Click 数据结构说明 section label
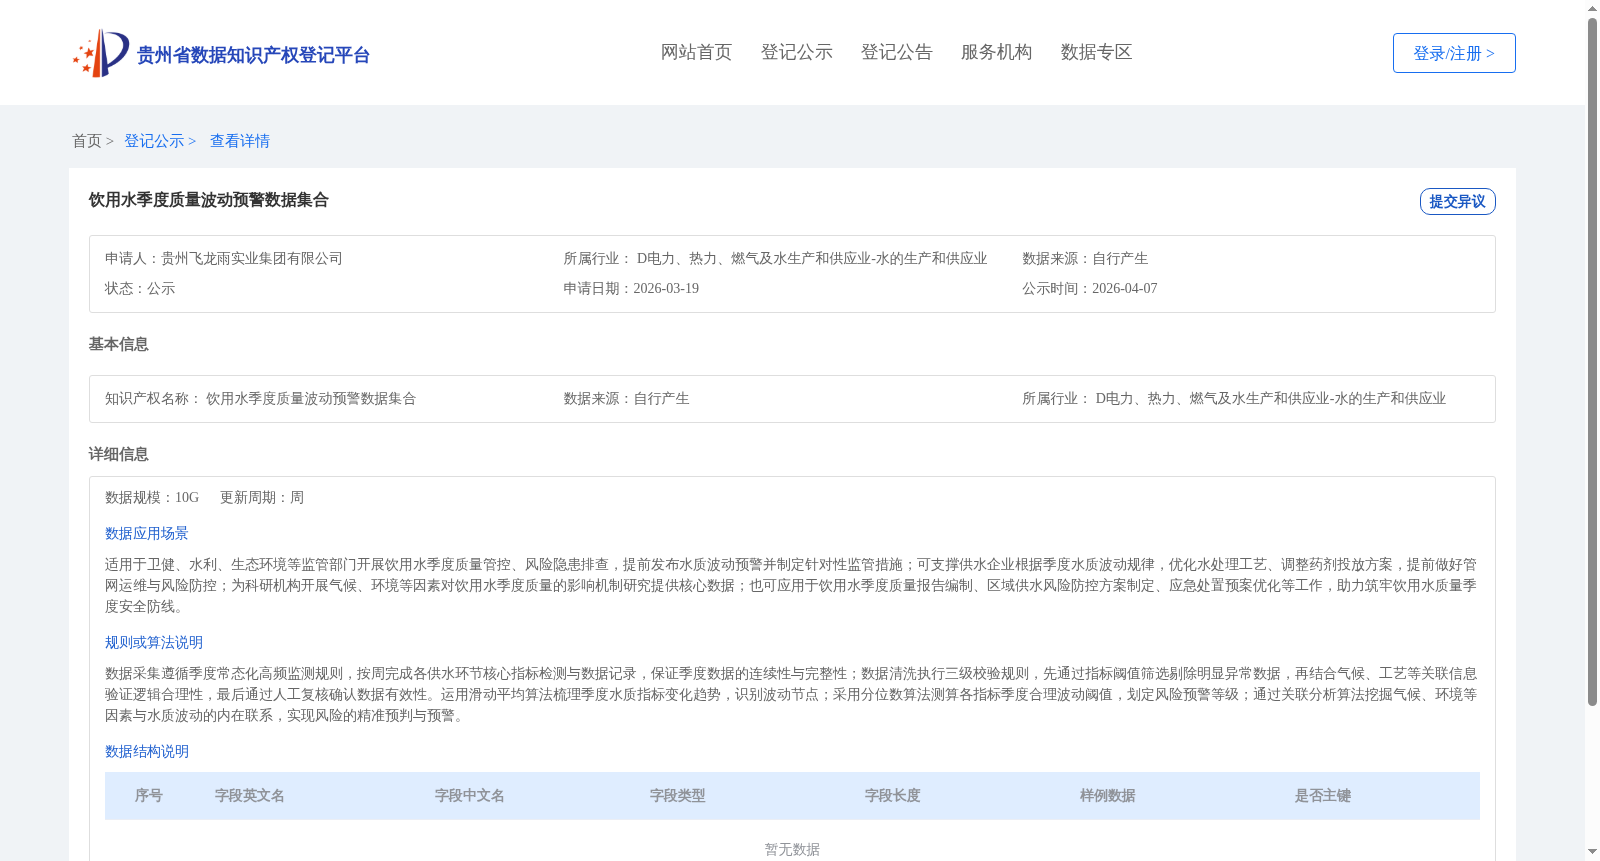The height and width of the screenshot is (861, 1600). pos(147,751)
